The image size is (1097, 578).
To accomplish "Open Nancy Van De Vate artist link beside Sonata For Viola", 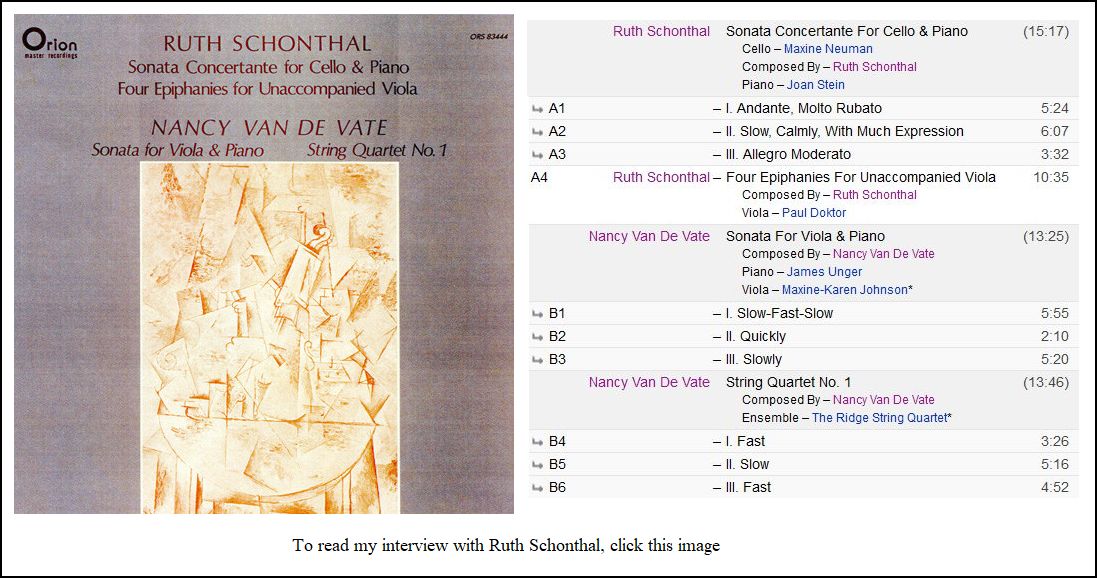I will point(649,236).
